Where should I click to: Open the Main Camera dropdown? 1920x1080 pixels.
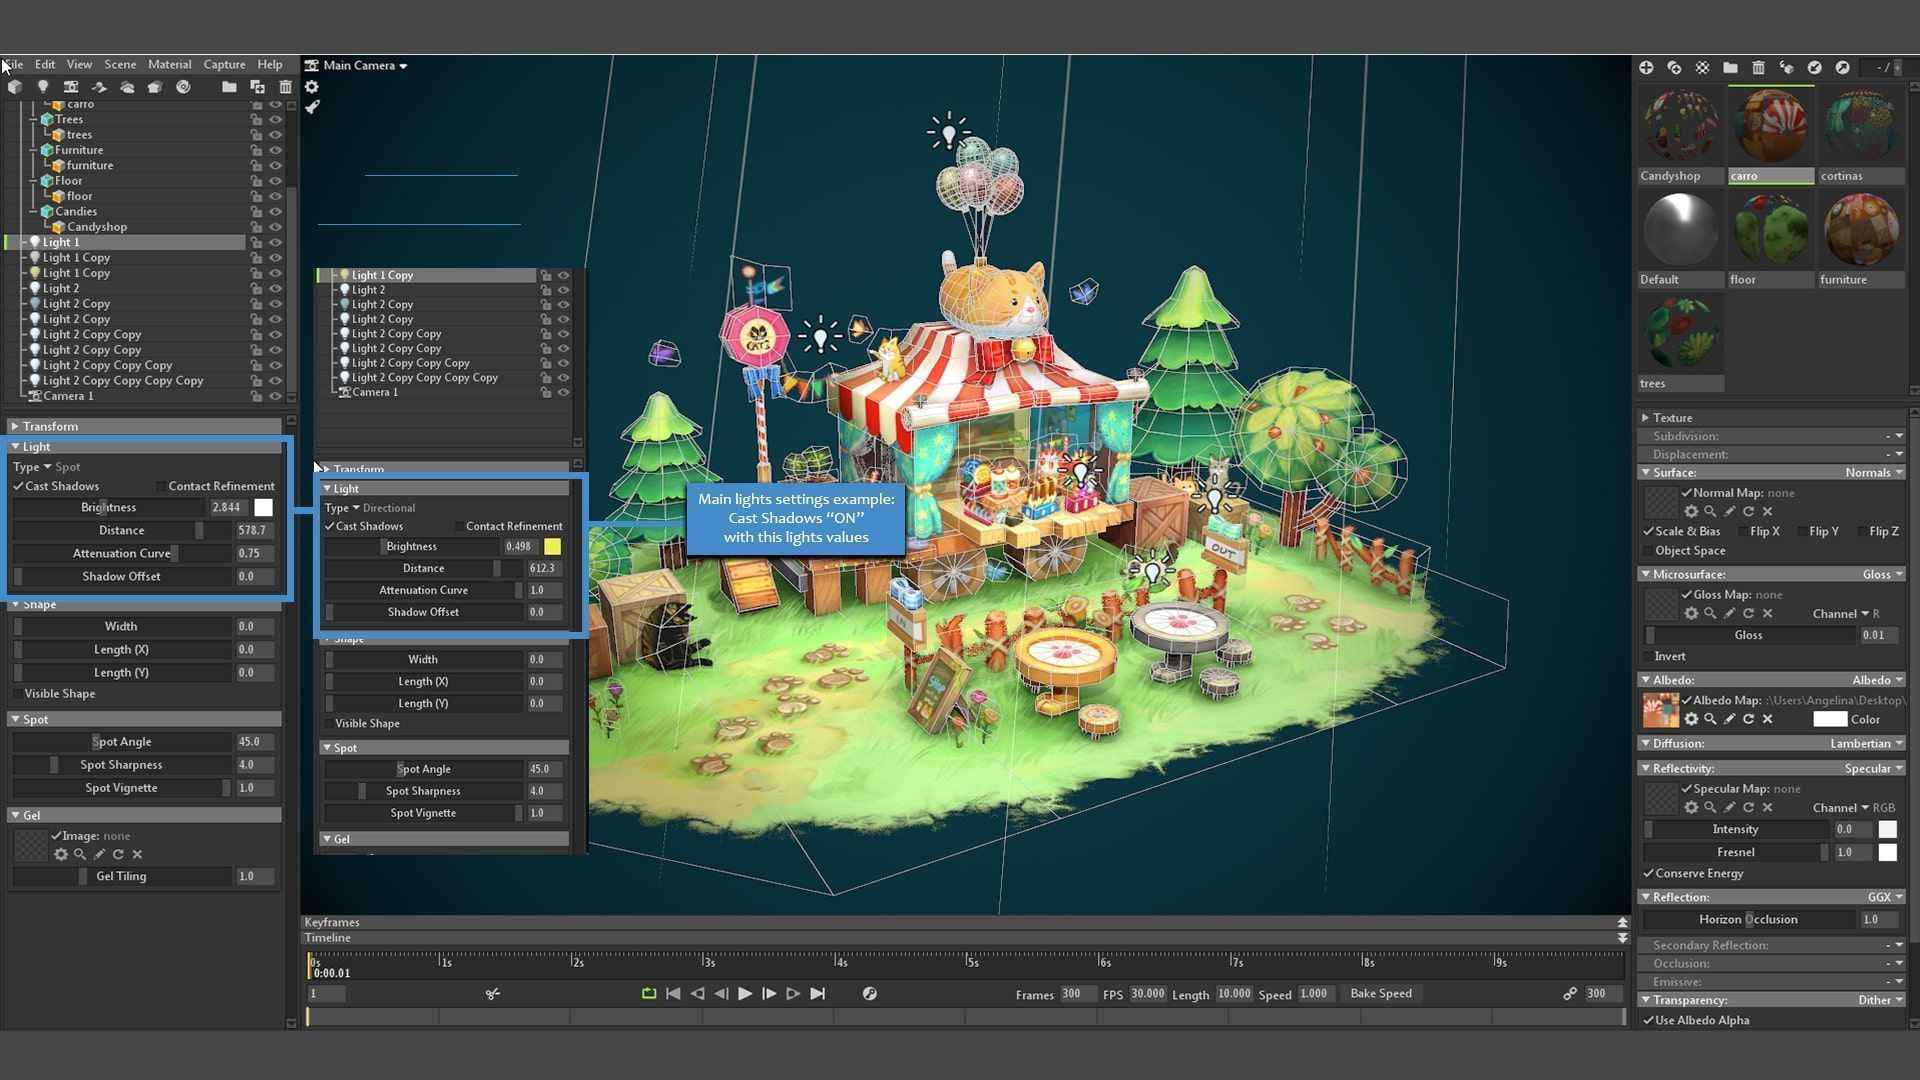click(x=364, y=65)
